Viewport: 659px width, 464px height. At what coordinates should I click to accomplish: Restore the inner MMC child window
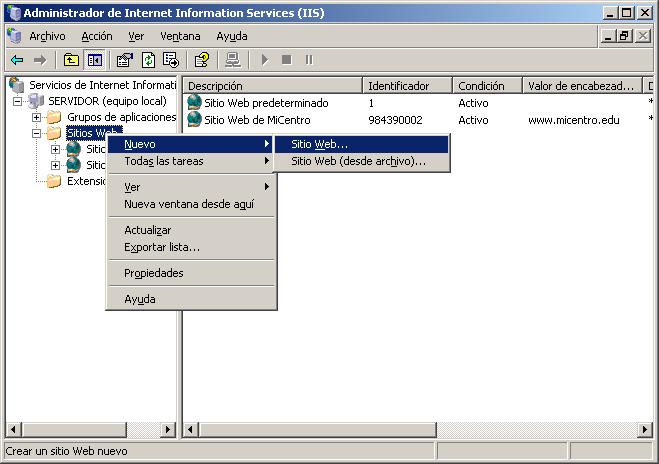pyautogui.click(x=625, y=36)
